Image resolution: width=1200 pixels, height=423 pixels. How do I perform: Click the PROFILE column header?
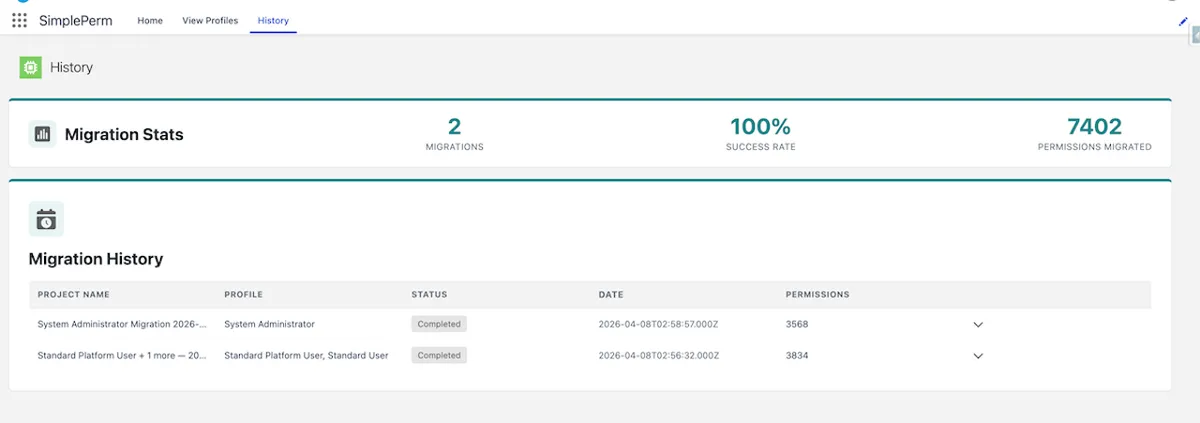pos(243,295)
